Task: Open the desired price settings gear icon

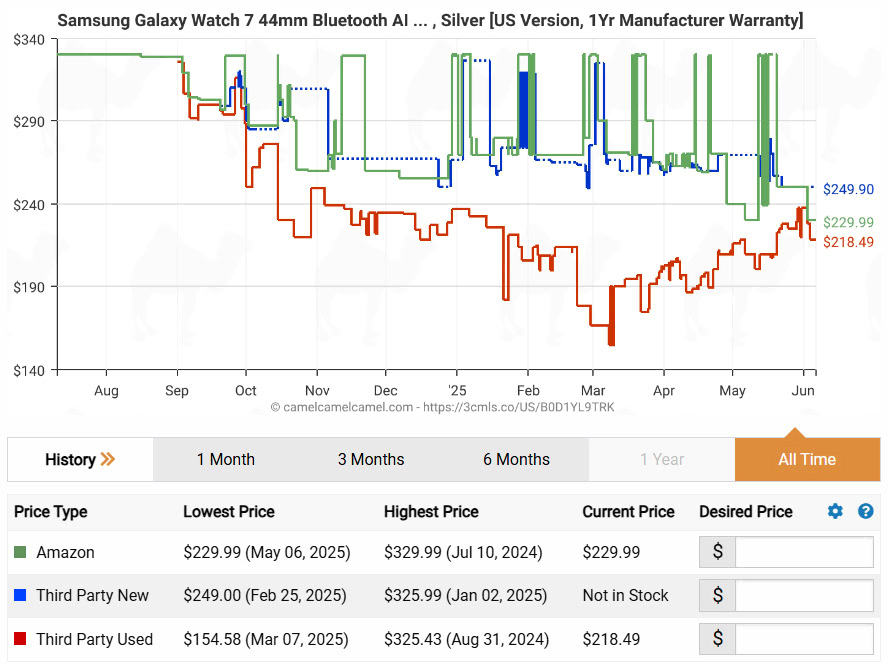Action: [835, 512]
